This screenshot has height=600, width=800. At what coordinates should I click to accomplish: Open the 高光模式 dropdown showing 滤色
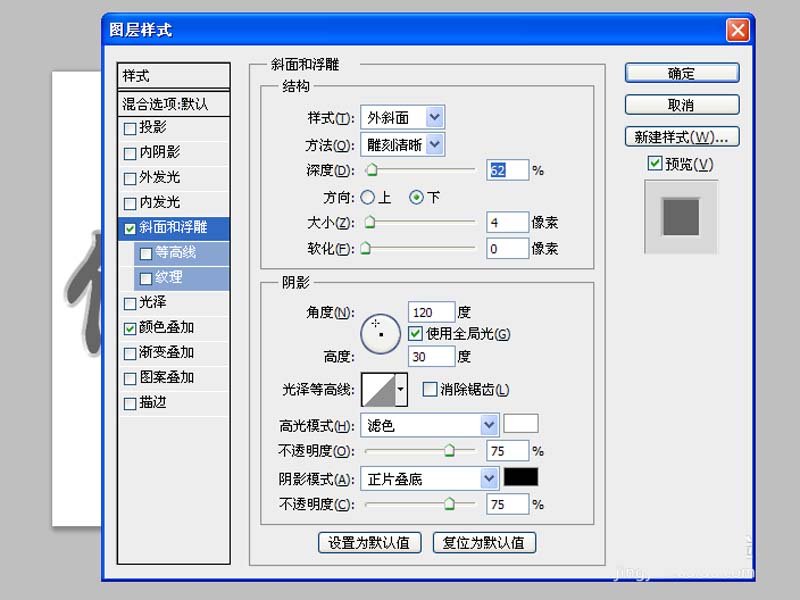430,425
